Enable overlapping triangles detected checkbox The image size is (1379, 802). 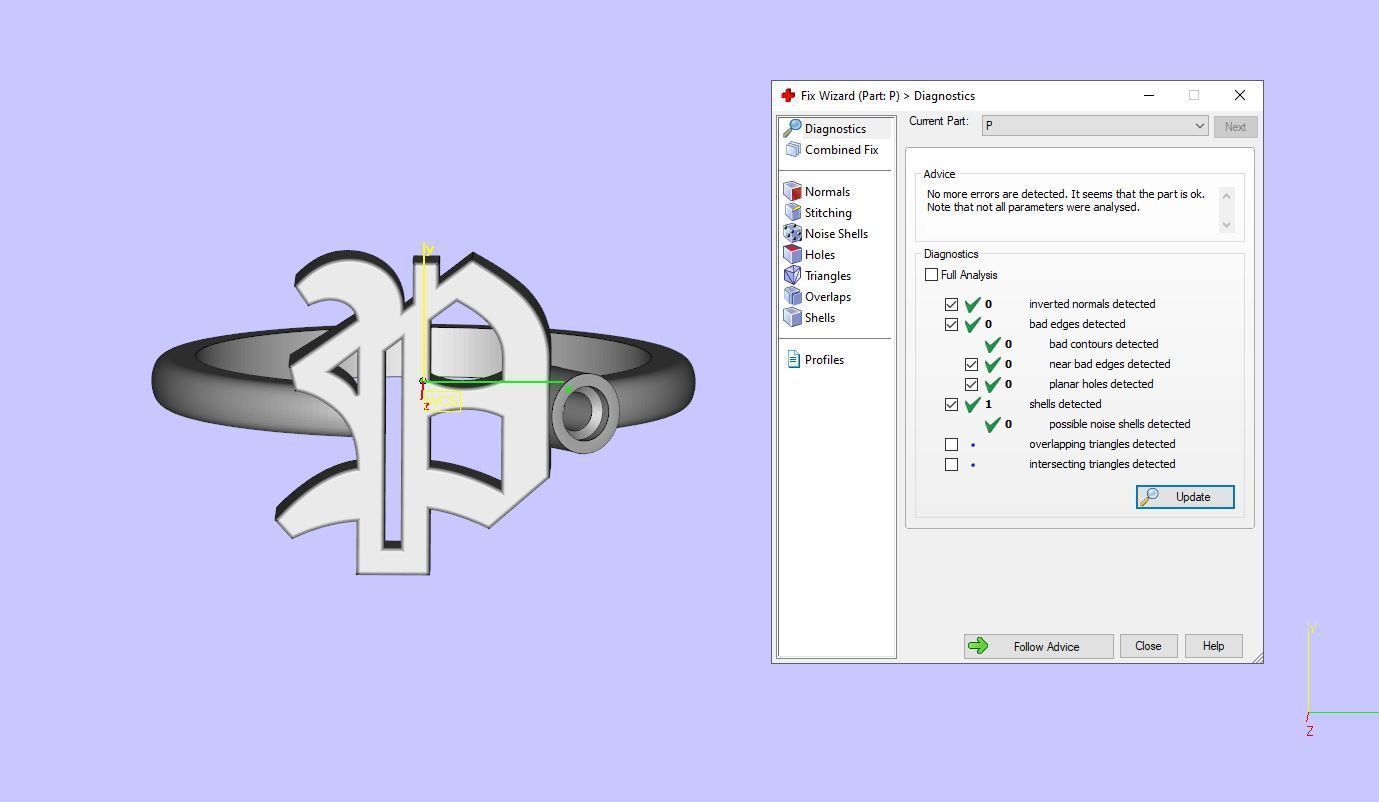pyautogui.click(x=952, y=444)
